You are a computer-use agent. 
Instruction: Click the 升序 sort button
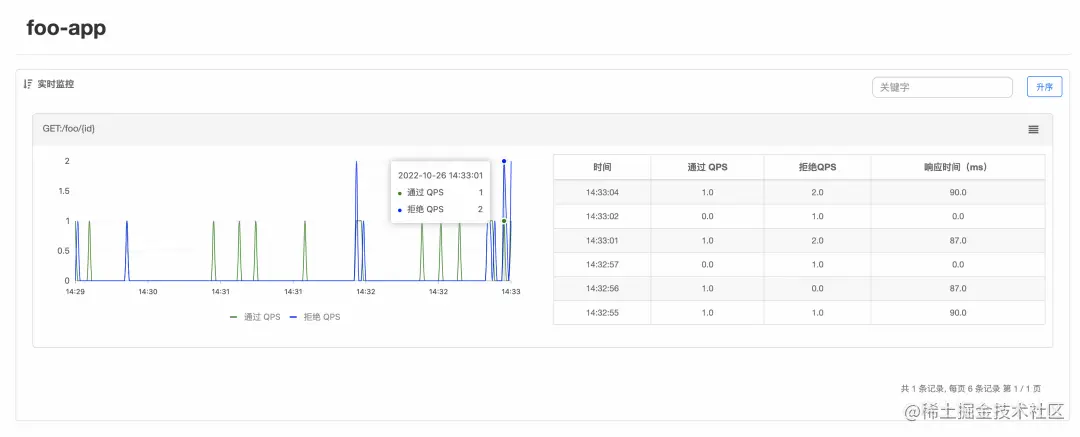[1044, 87]
